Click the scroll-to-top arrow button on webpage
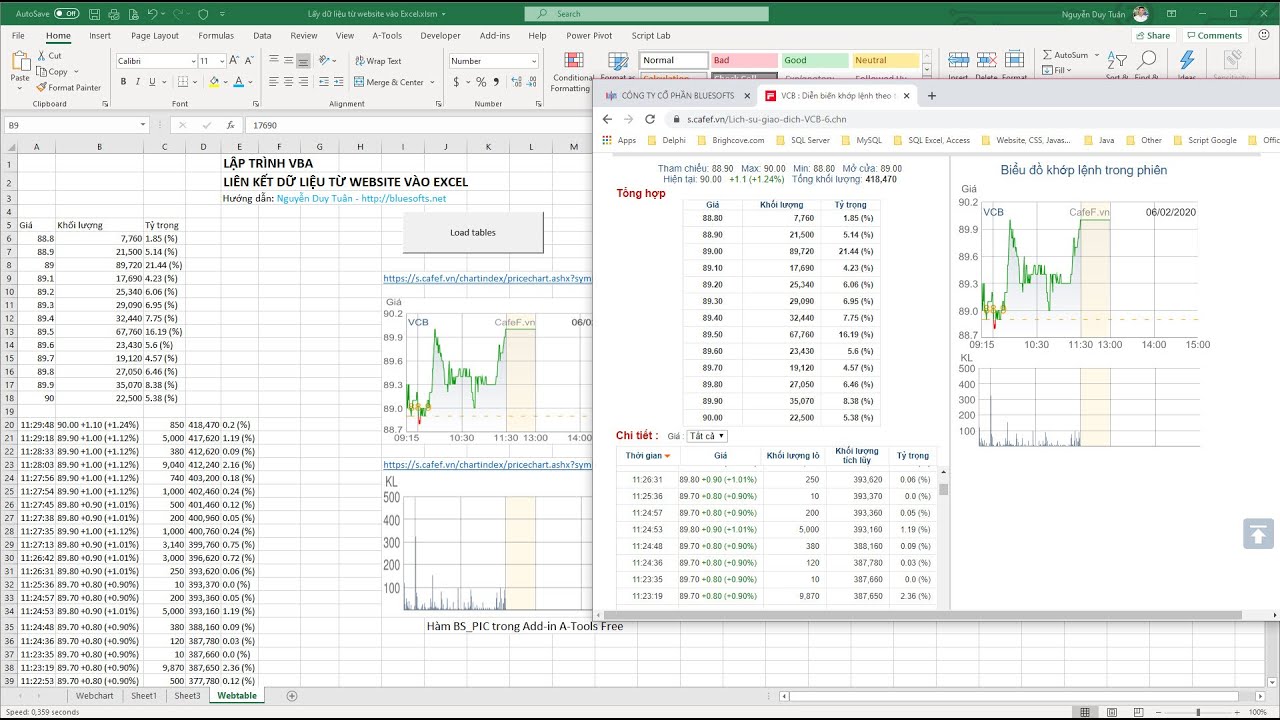1280x720 pixels. (1259, 534)
